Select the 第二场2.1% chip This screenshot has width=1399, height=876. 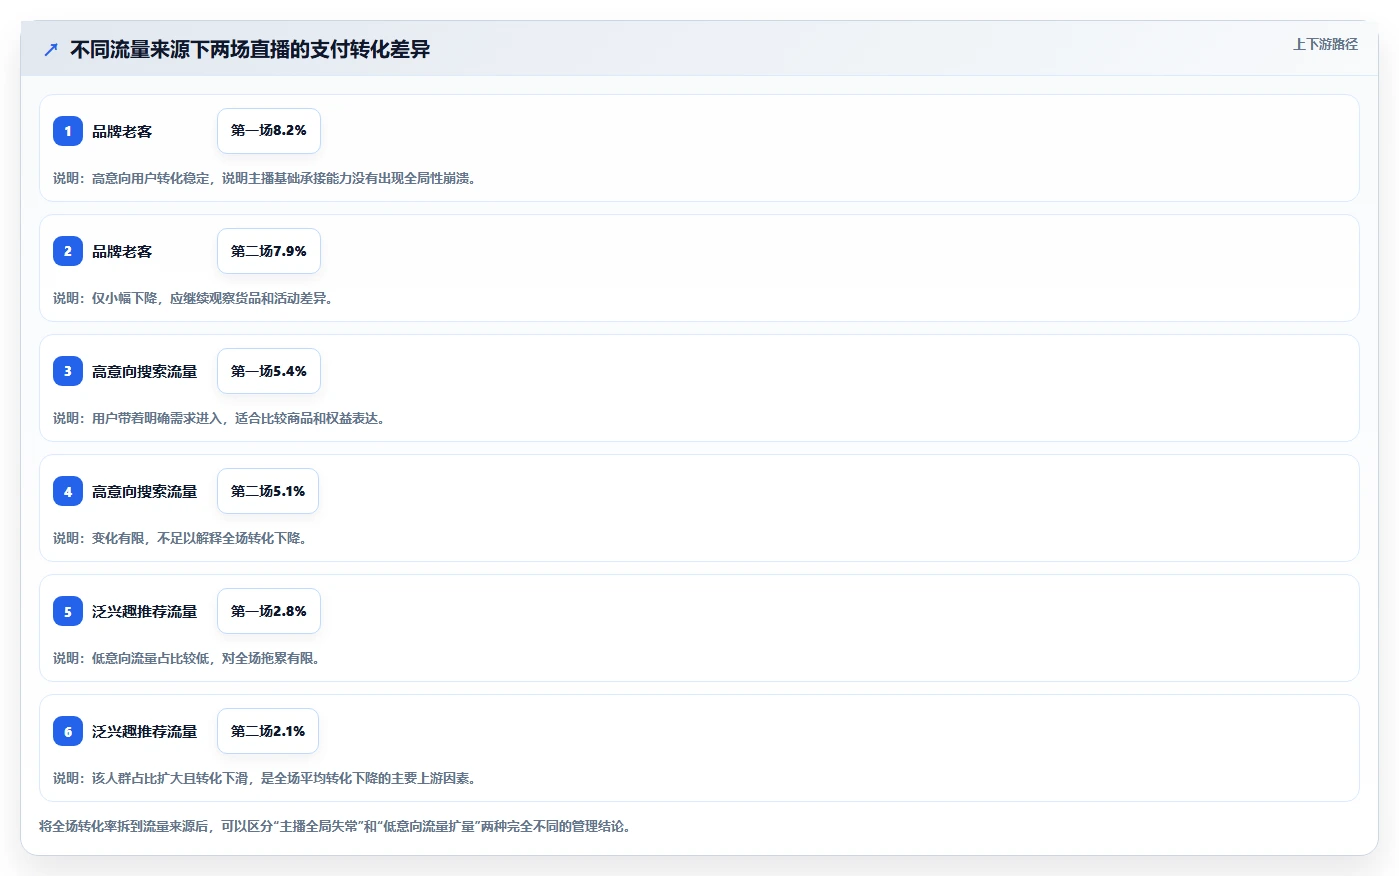[268, 731]
